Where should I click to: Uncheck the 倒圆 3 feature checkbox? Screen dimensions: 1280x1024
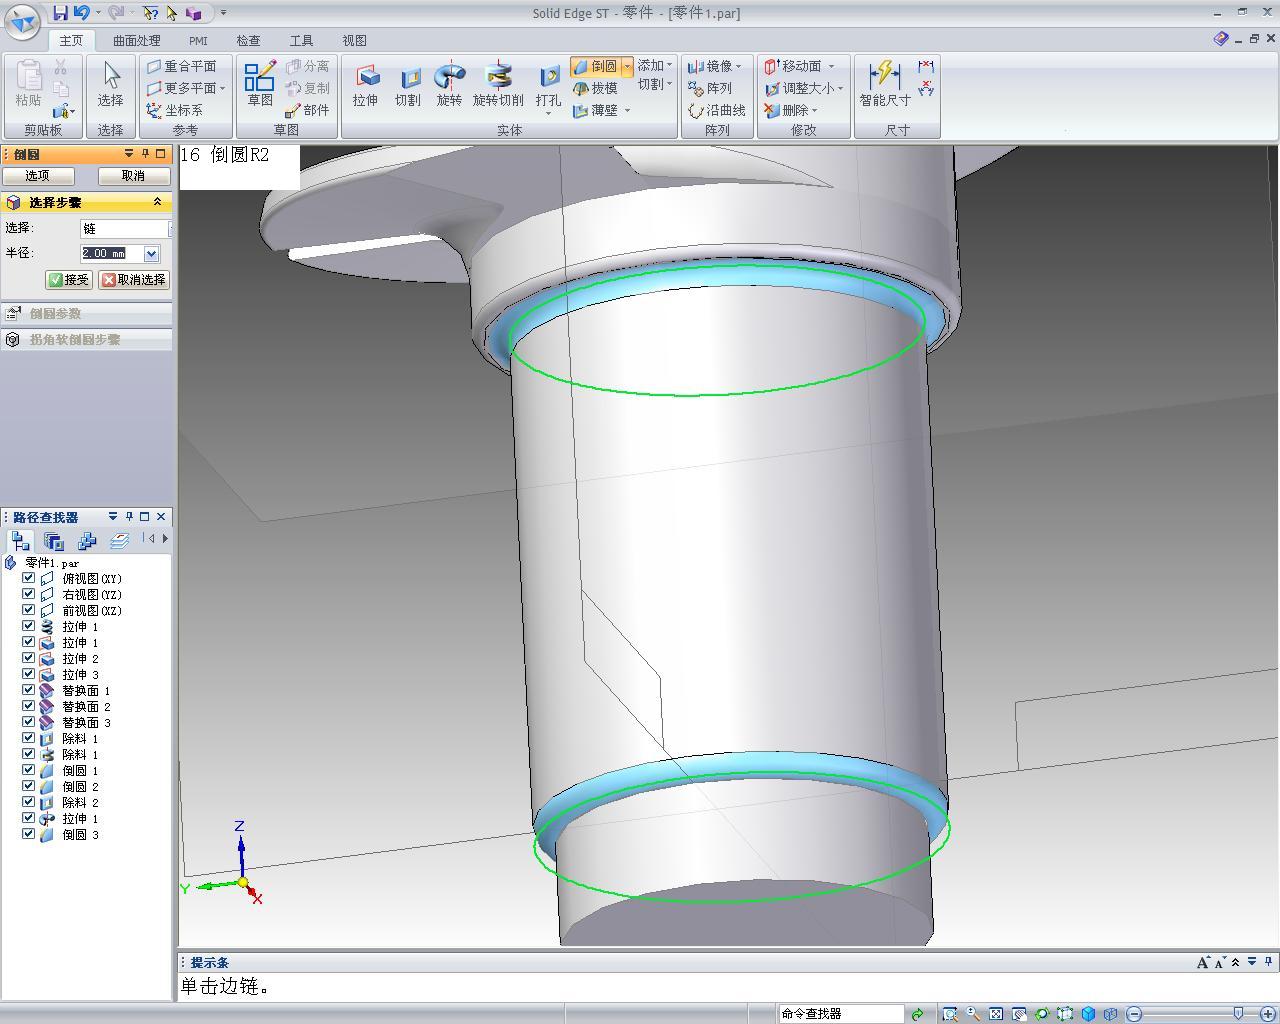(29, 834)
